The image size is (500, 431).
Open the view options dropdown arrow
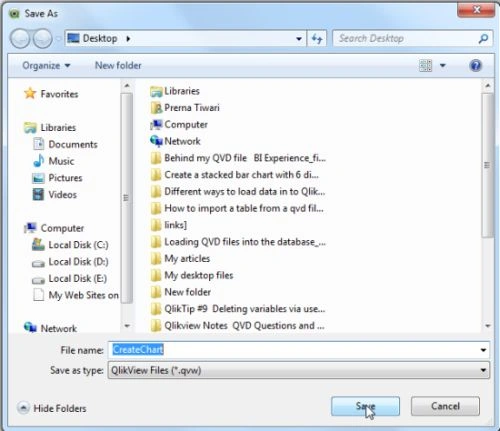point(443,65)
